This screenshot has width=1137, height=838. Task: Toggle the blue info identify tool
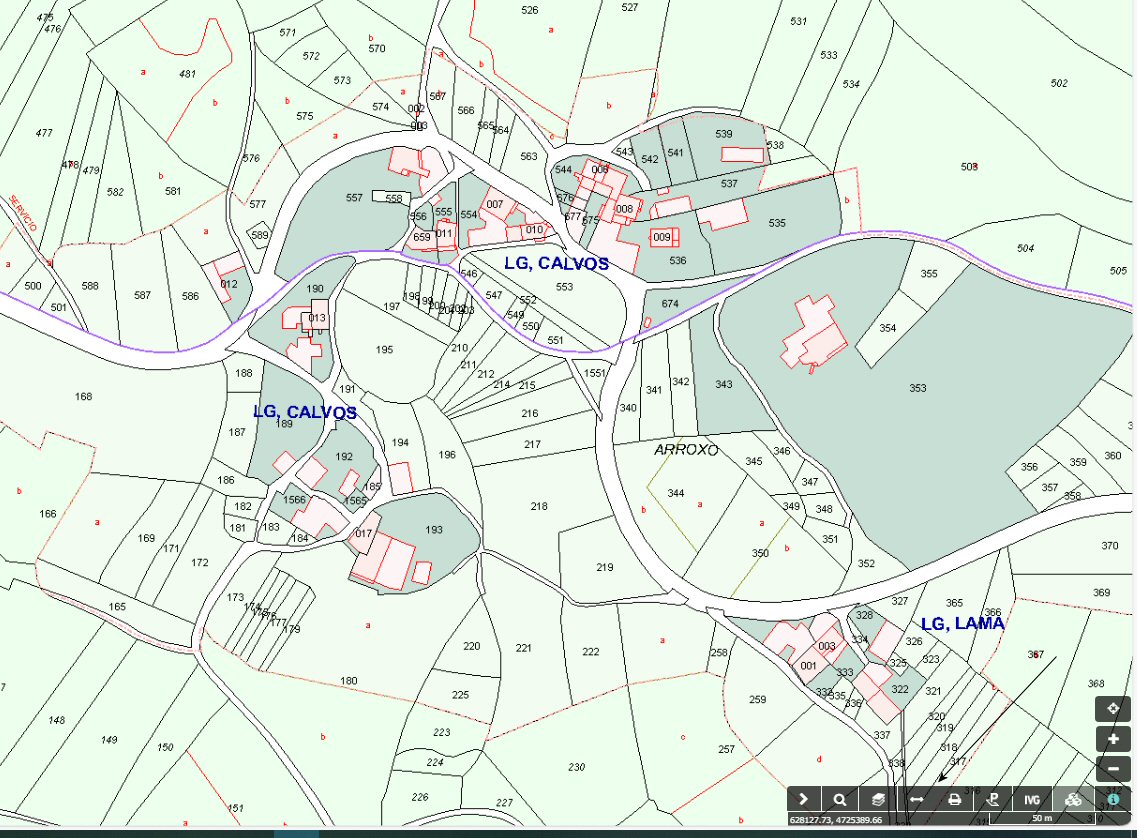tap(1113, 799)
